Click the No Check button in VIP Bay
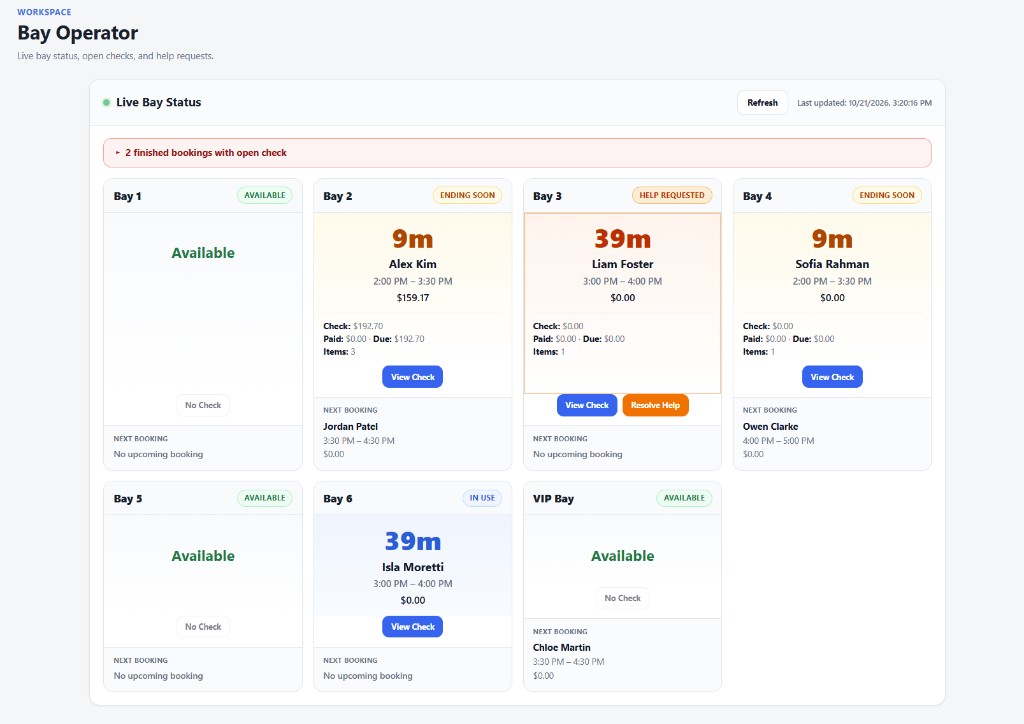 coord(622,598)
